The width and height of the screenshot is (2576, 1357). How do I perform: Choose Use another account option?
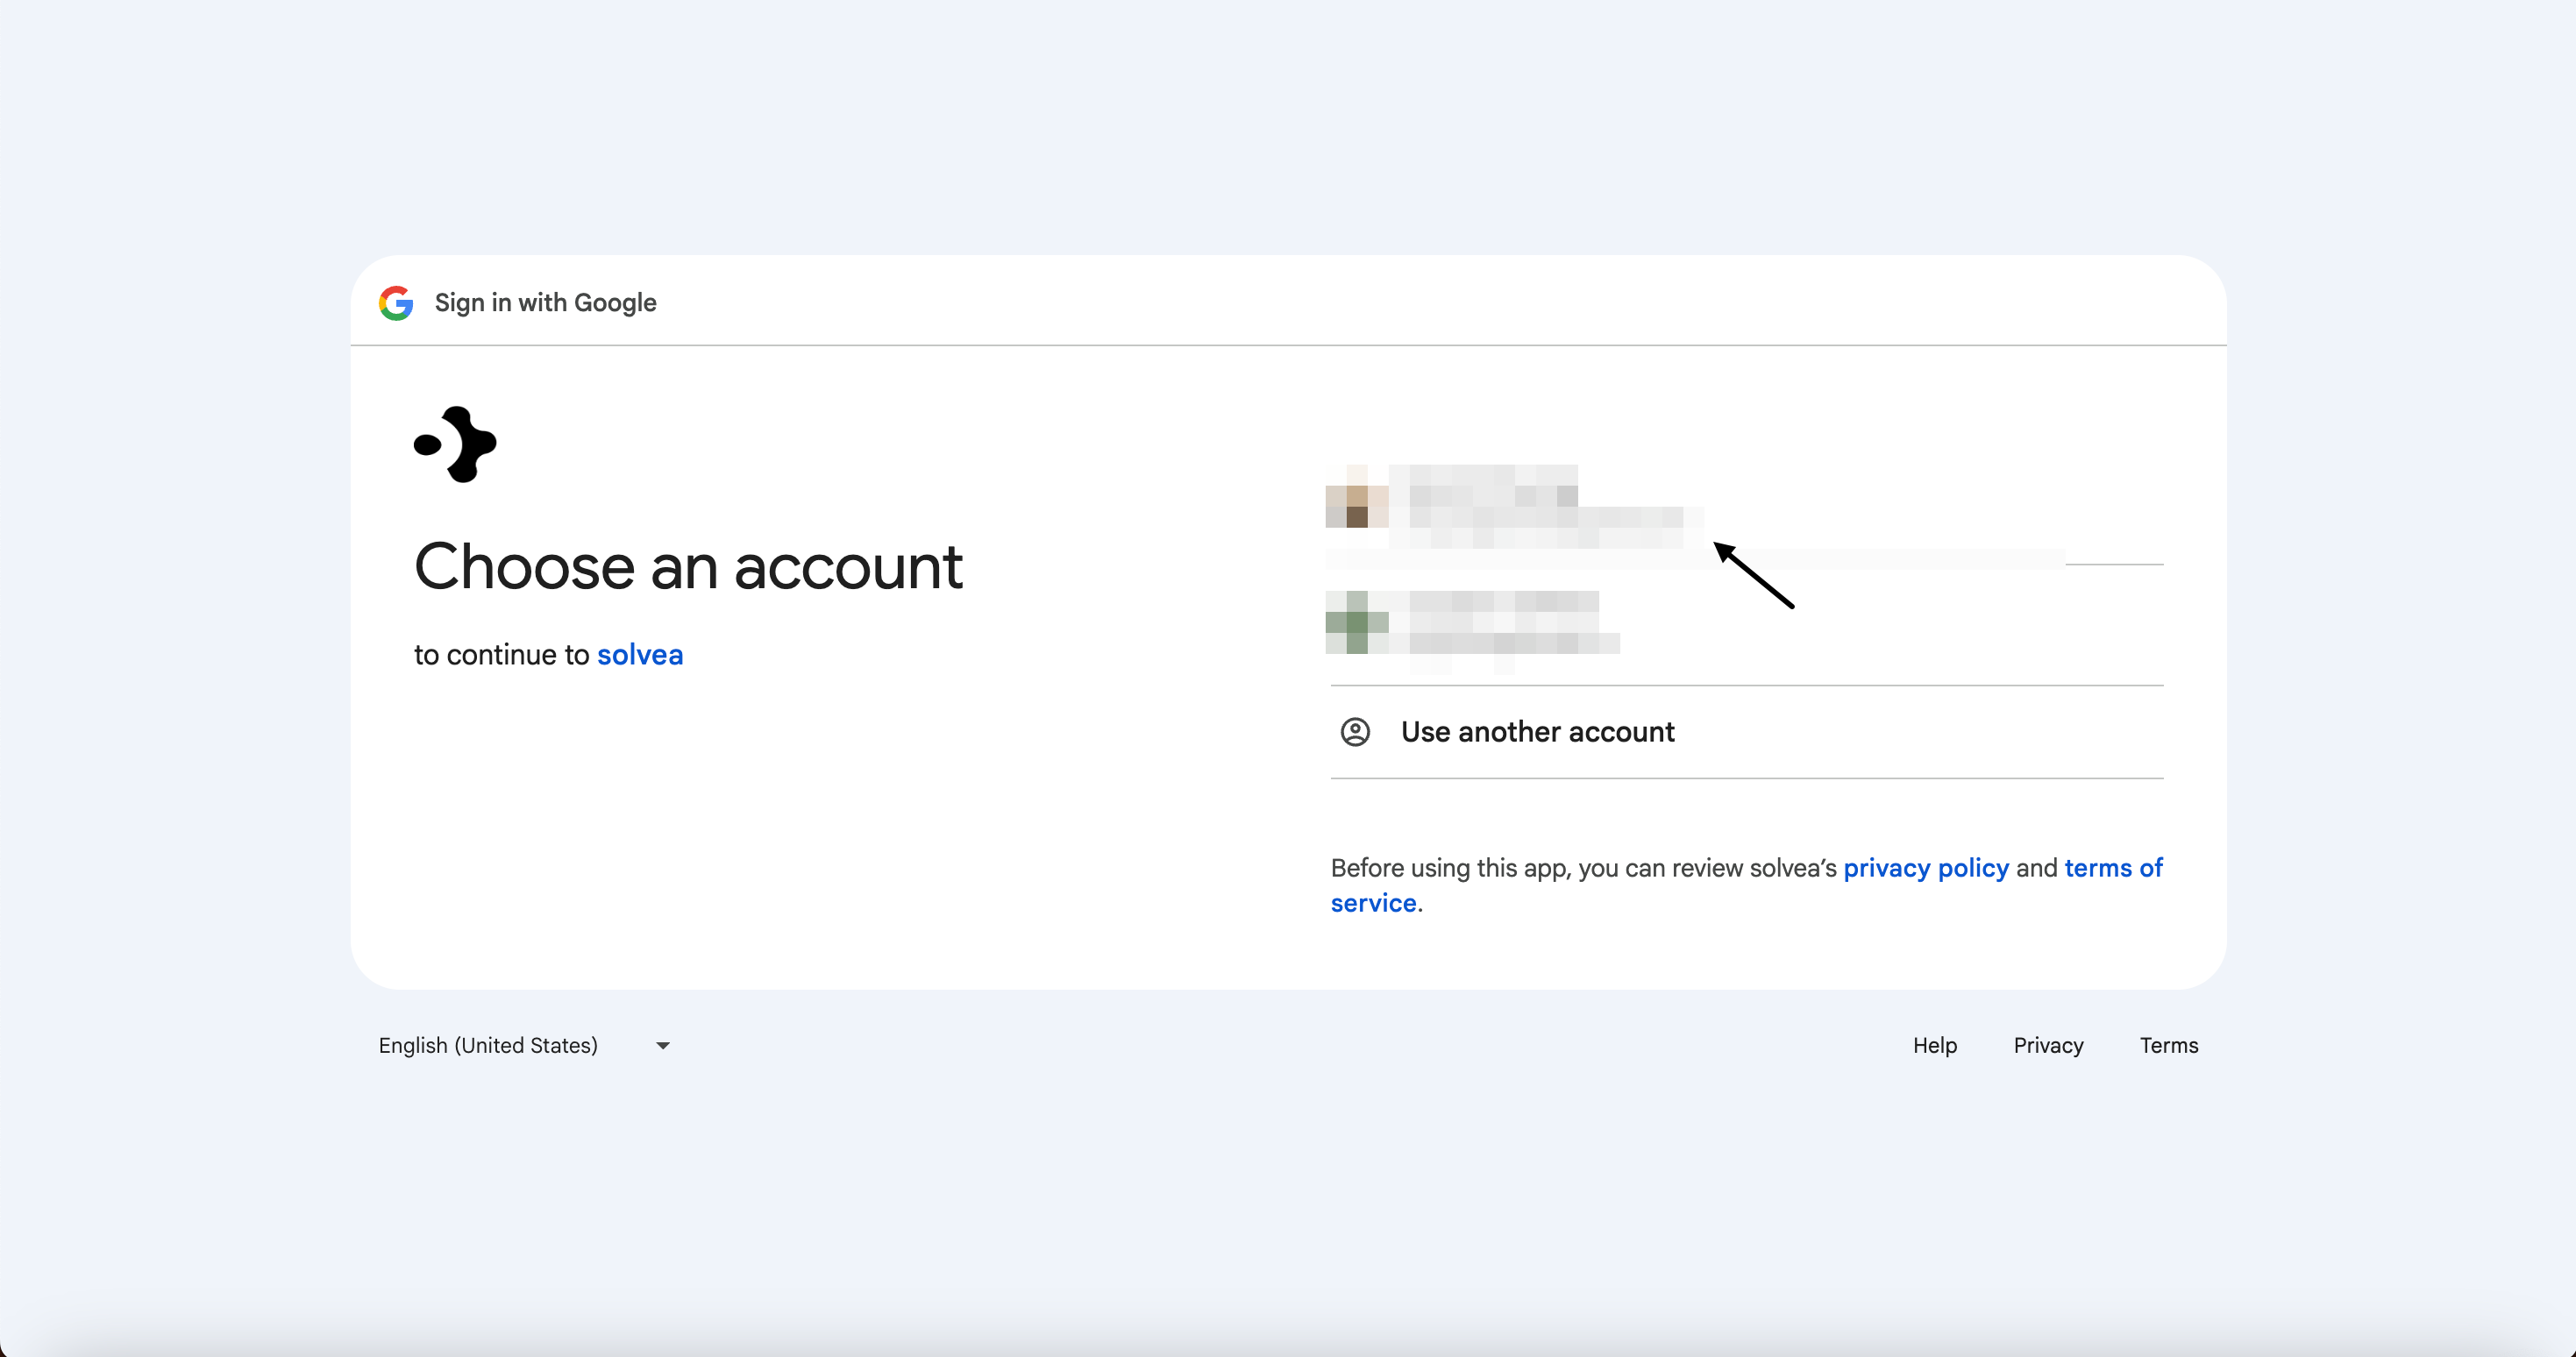click(x=1537, y=732)
